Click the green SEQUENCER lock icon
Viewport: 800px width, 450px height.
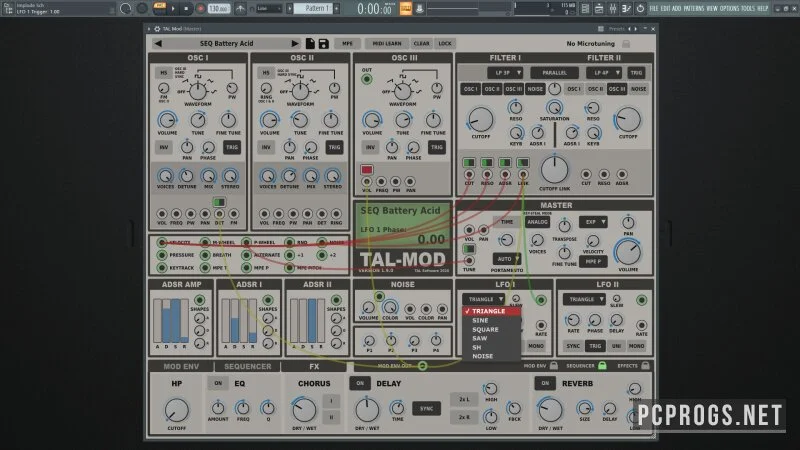tap(602, 365)
